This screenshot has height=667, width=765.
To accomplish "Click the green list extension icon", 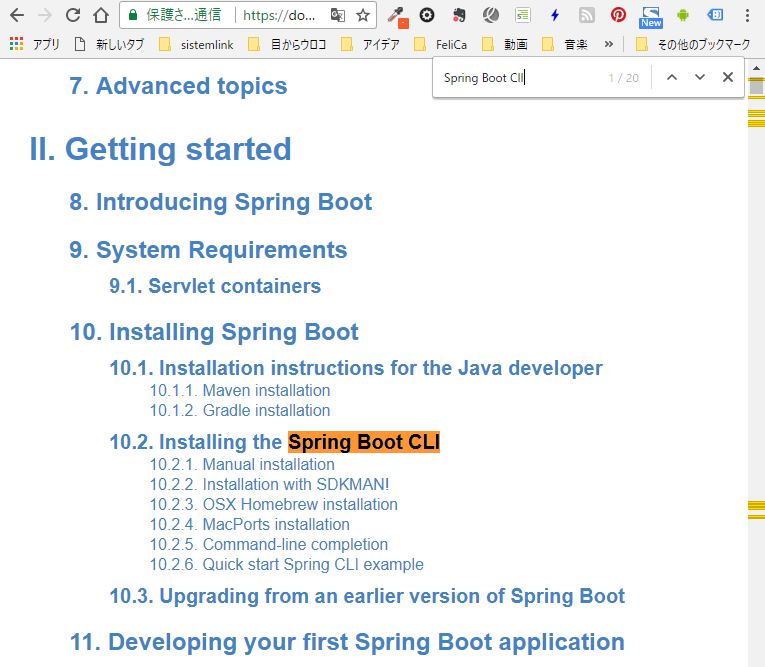I will [523, 15].
